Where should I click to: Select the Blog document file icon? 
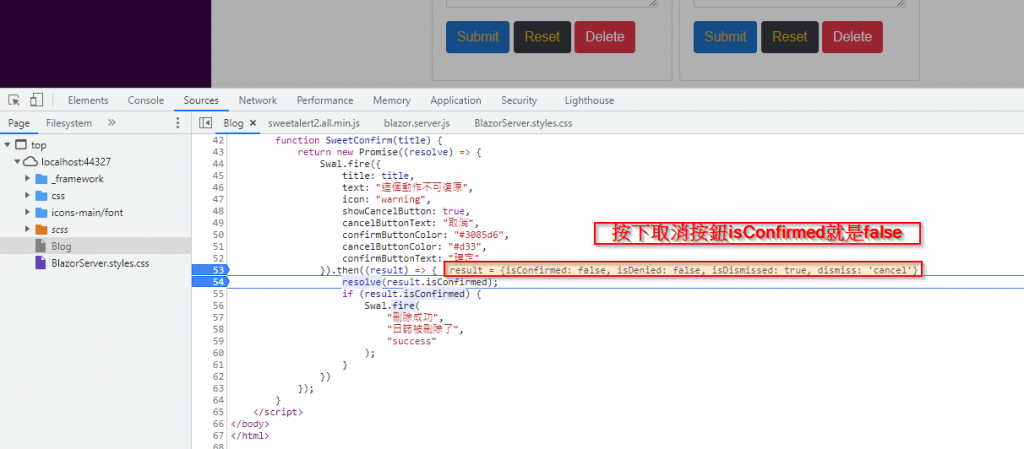(x=40, y=247)
